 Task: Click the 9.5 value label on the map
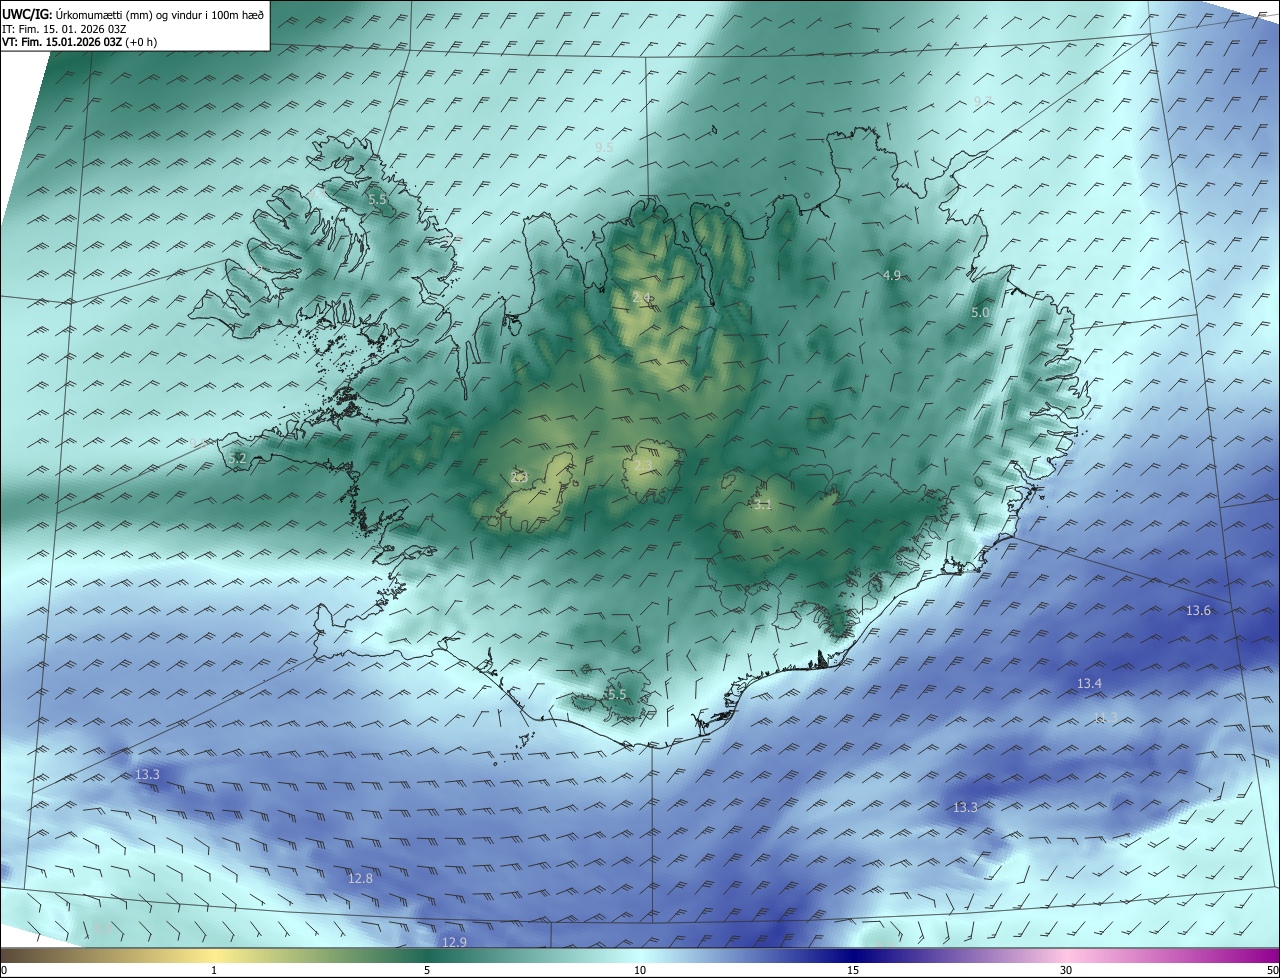pyautogui.click(x=604, y=148)
